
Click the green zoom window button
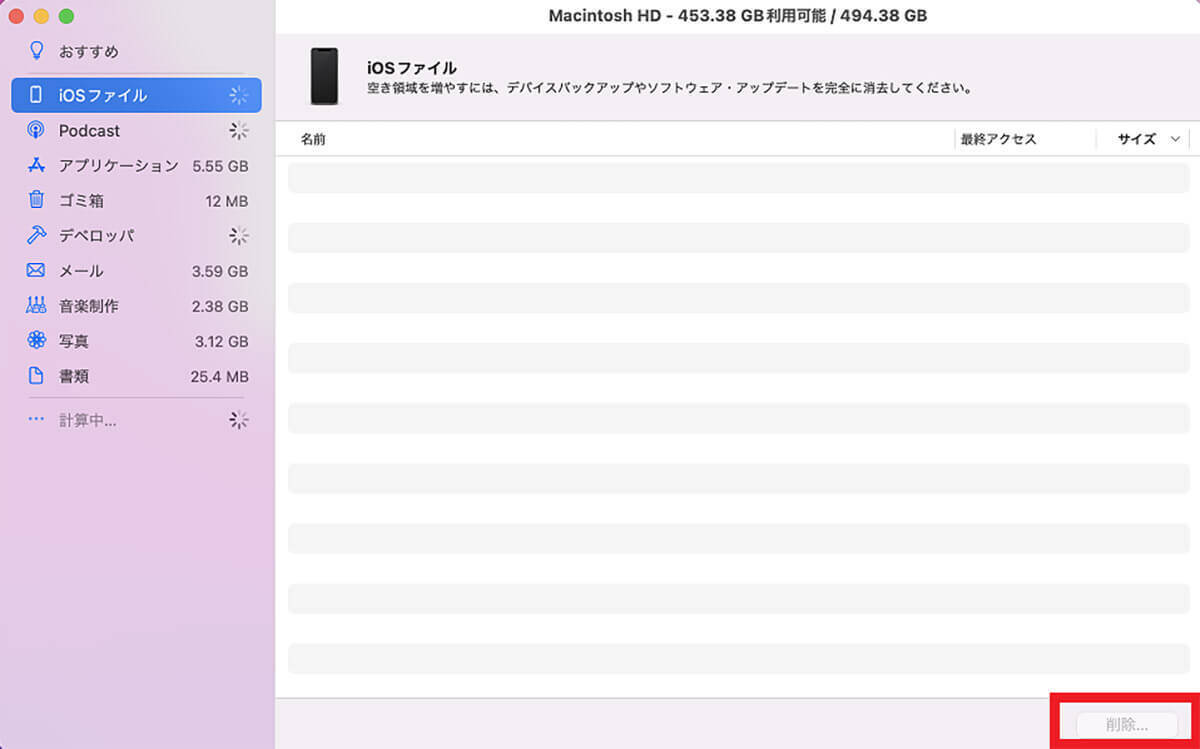click(66, 16)
